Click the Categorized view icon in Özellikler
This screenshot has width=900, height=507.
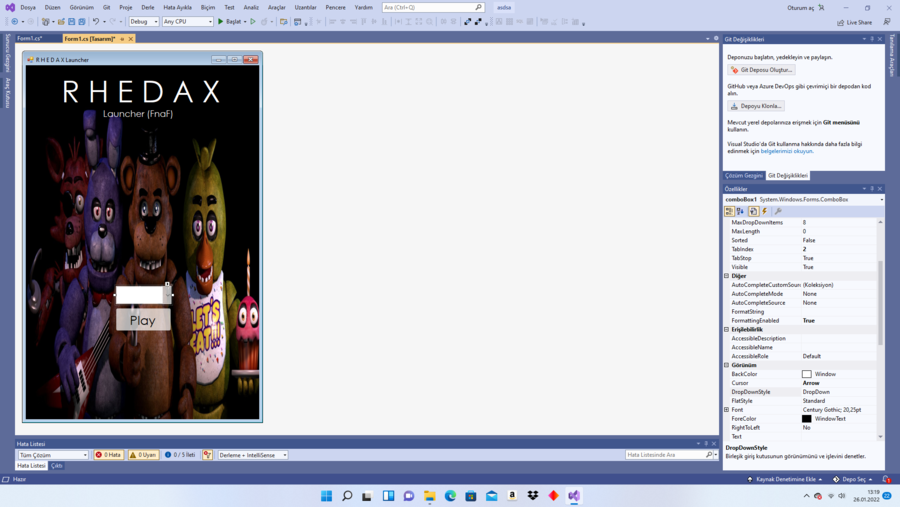(x=730, y=211)
